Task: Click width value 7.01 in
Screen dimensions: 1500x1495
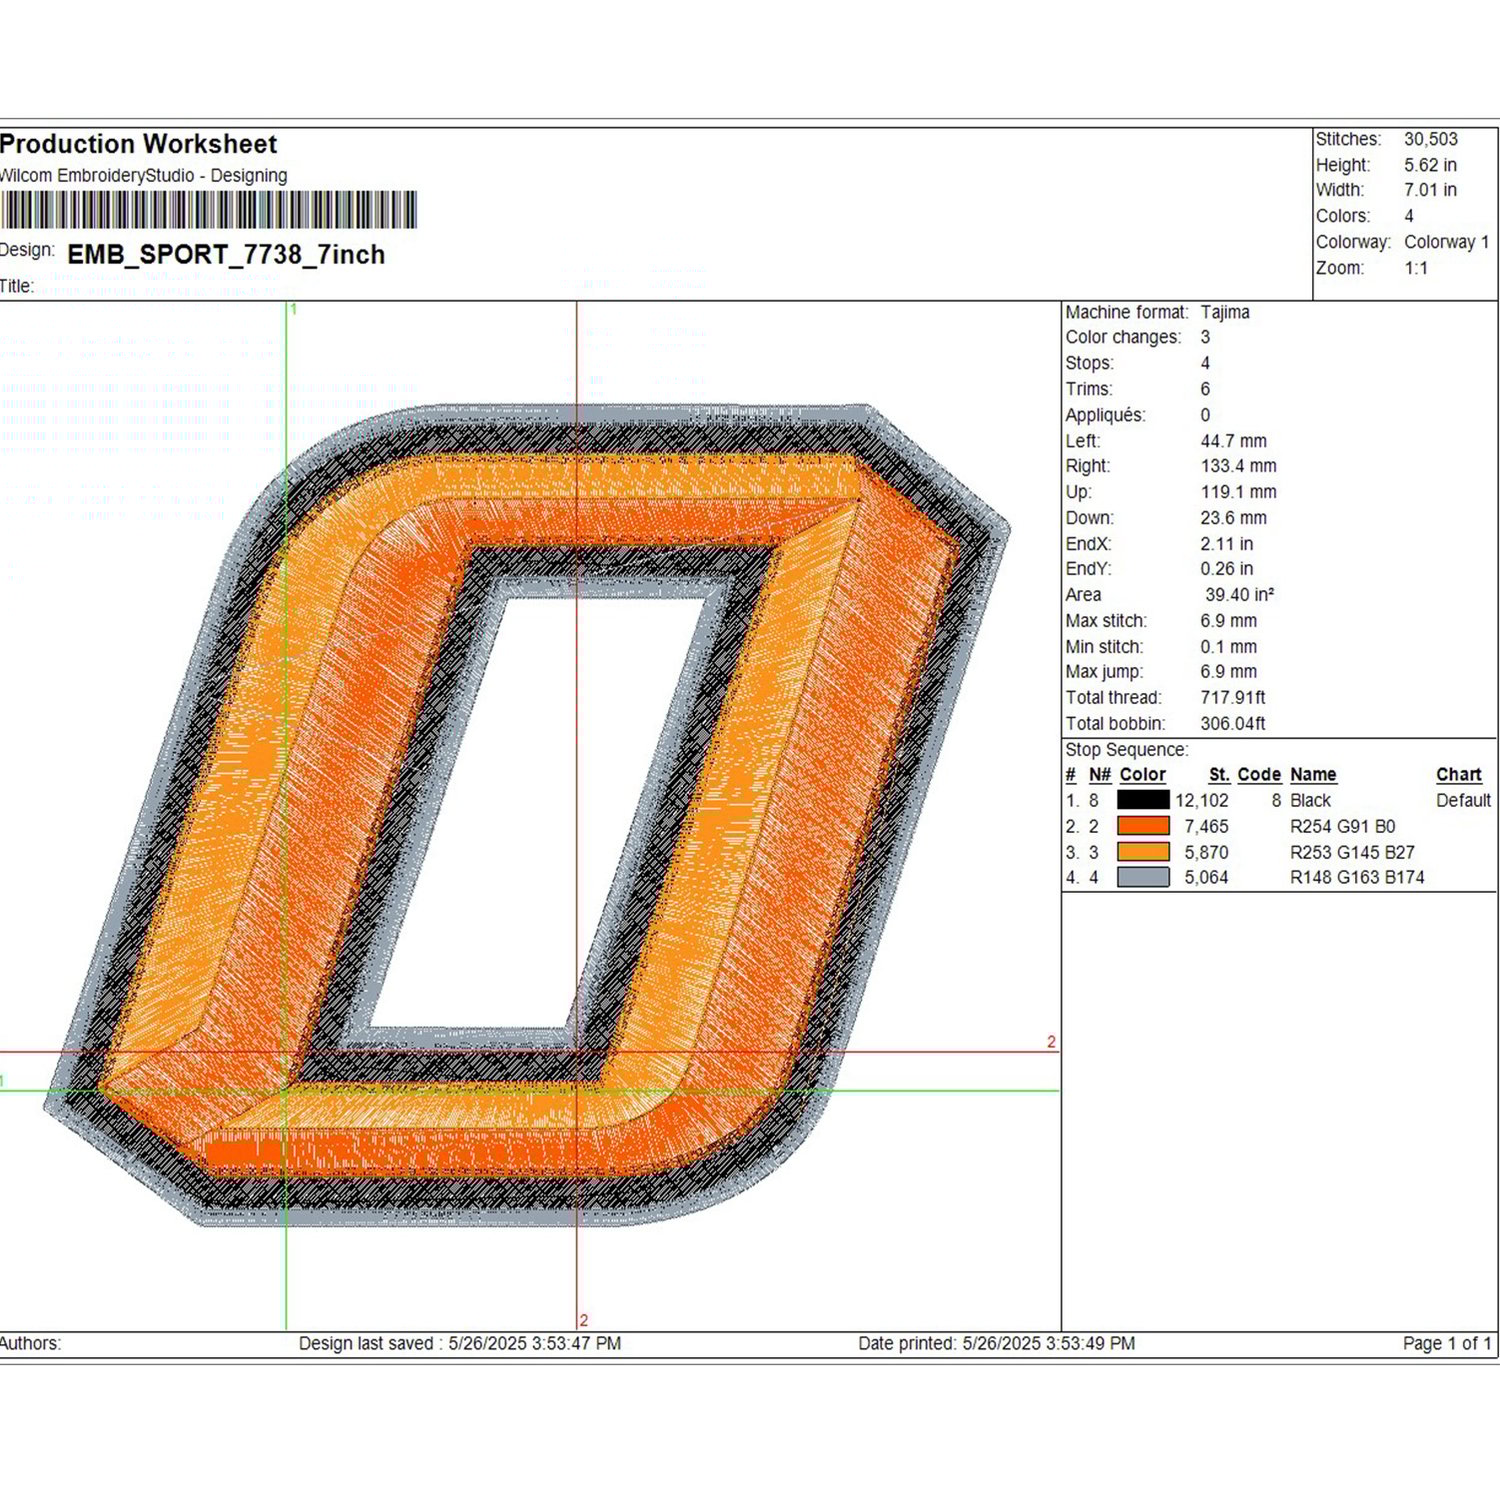Action: point(1430,190)
